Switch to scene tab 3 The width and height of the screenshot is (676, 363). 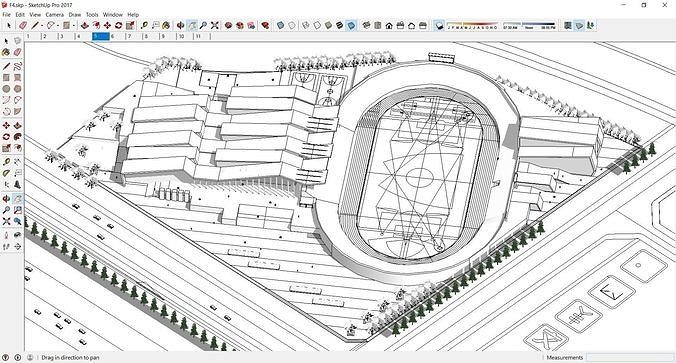tap(66, 36)
